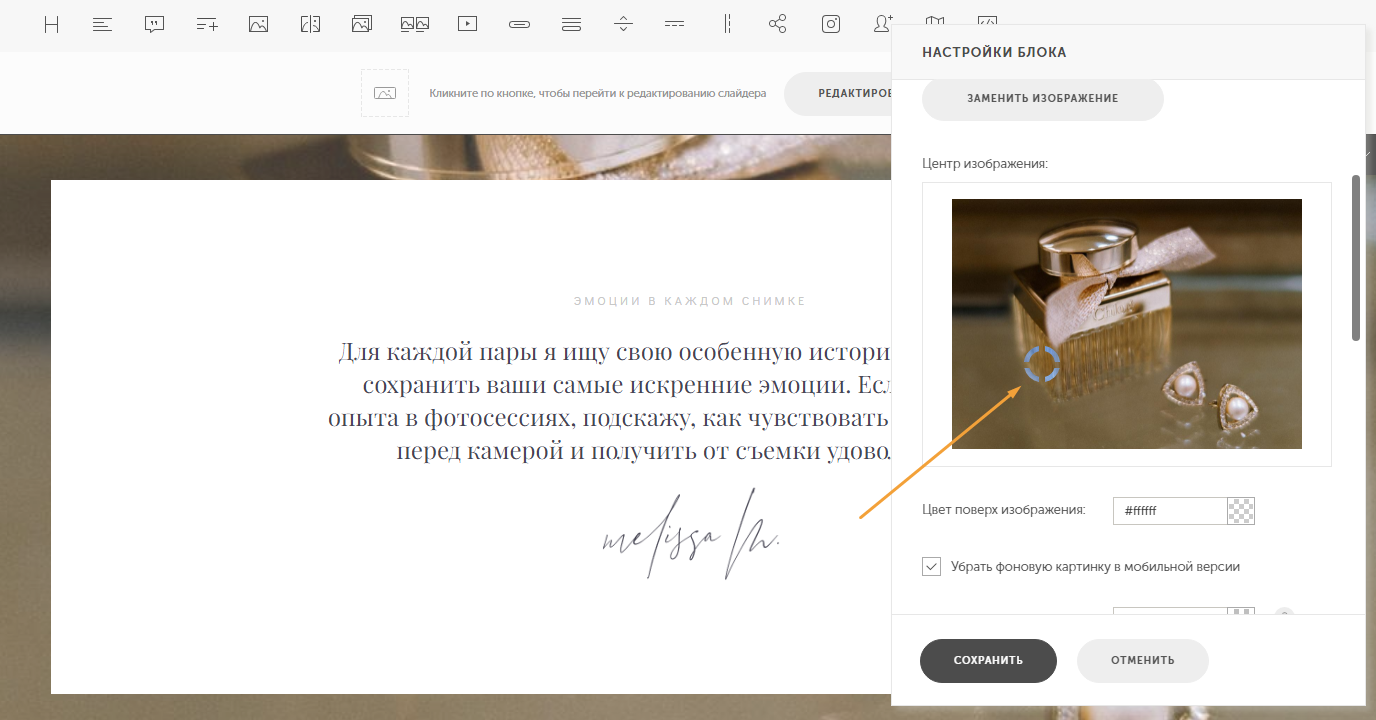Add a quote block from toolbar

click(x=154, y=25)
